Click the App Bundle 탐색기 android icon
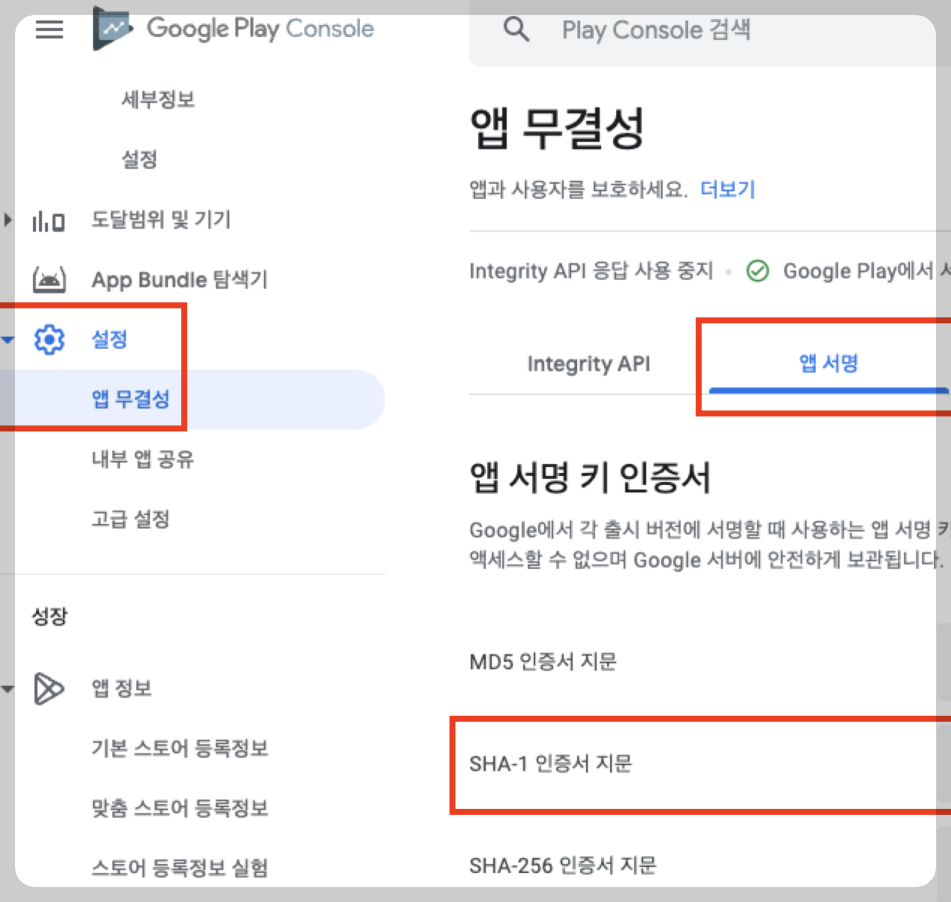The image size is (951, 902). click(49, 280)
